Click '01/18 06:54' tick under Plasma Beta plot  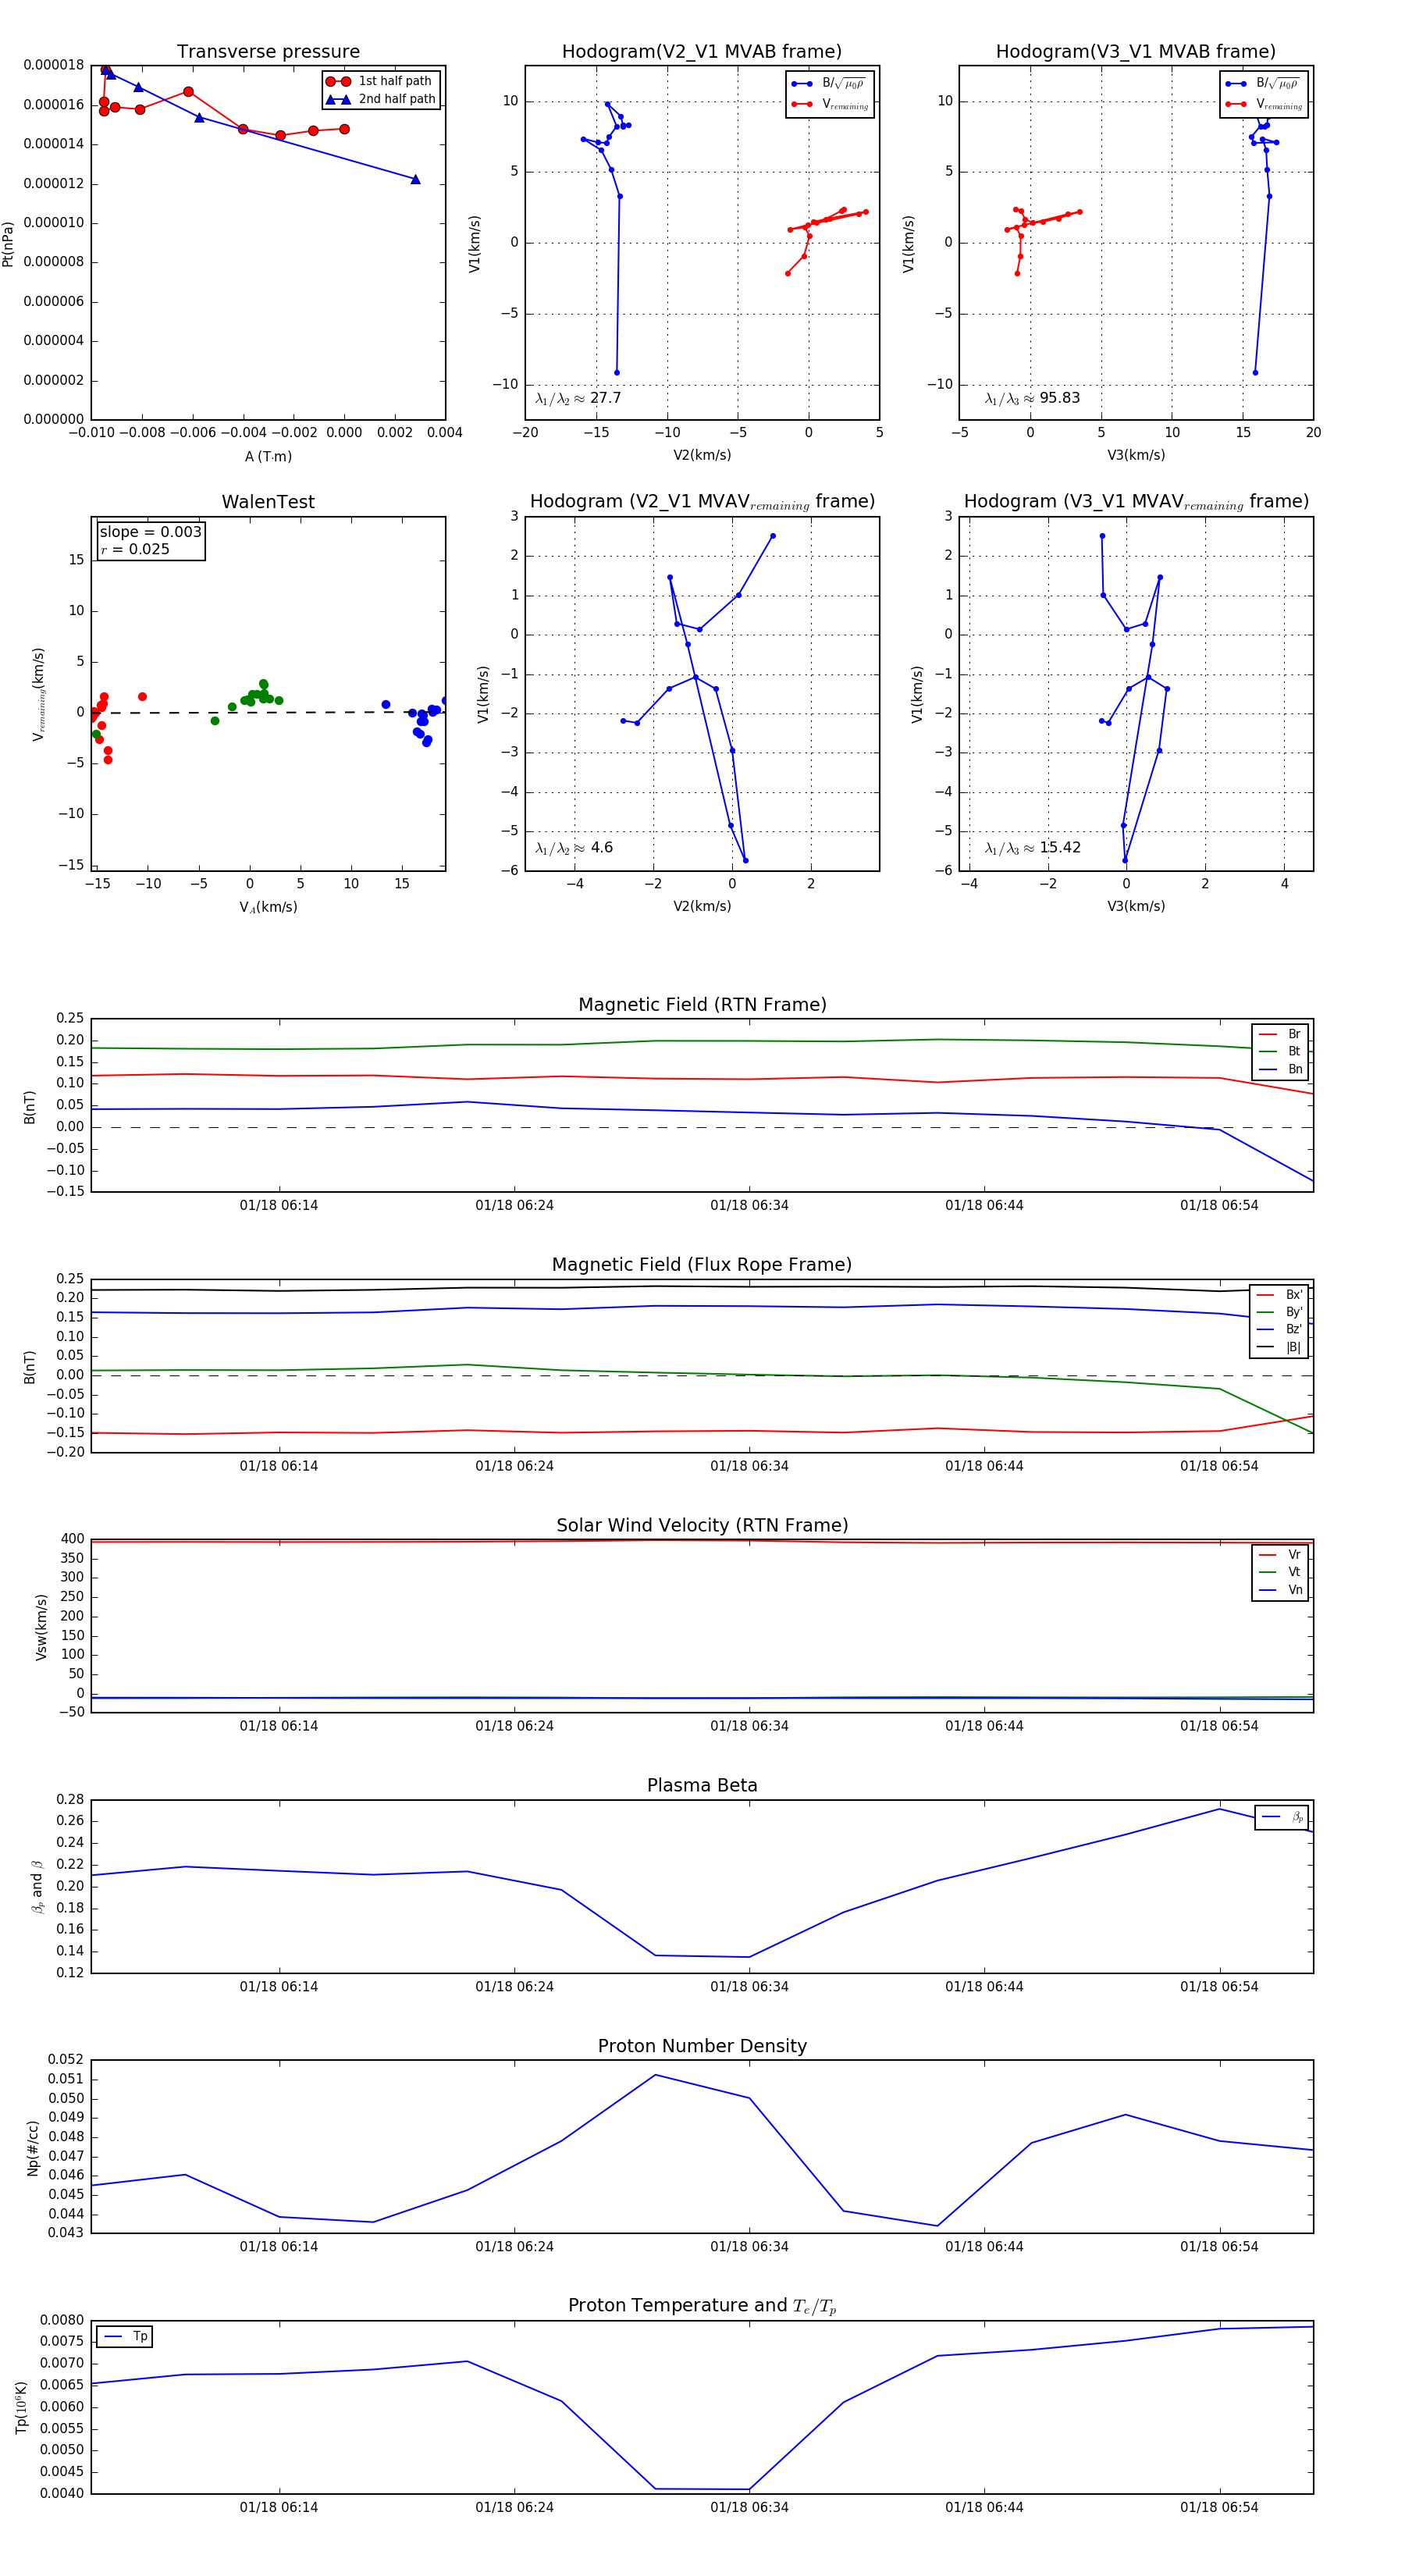(x=1219, y=1987)
